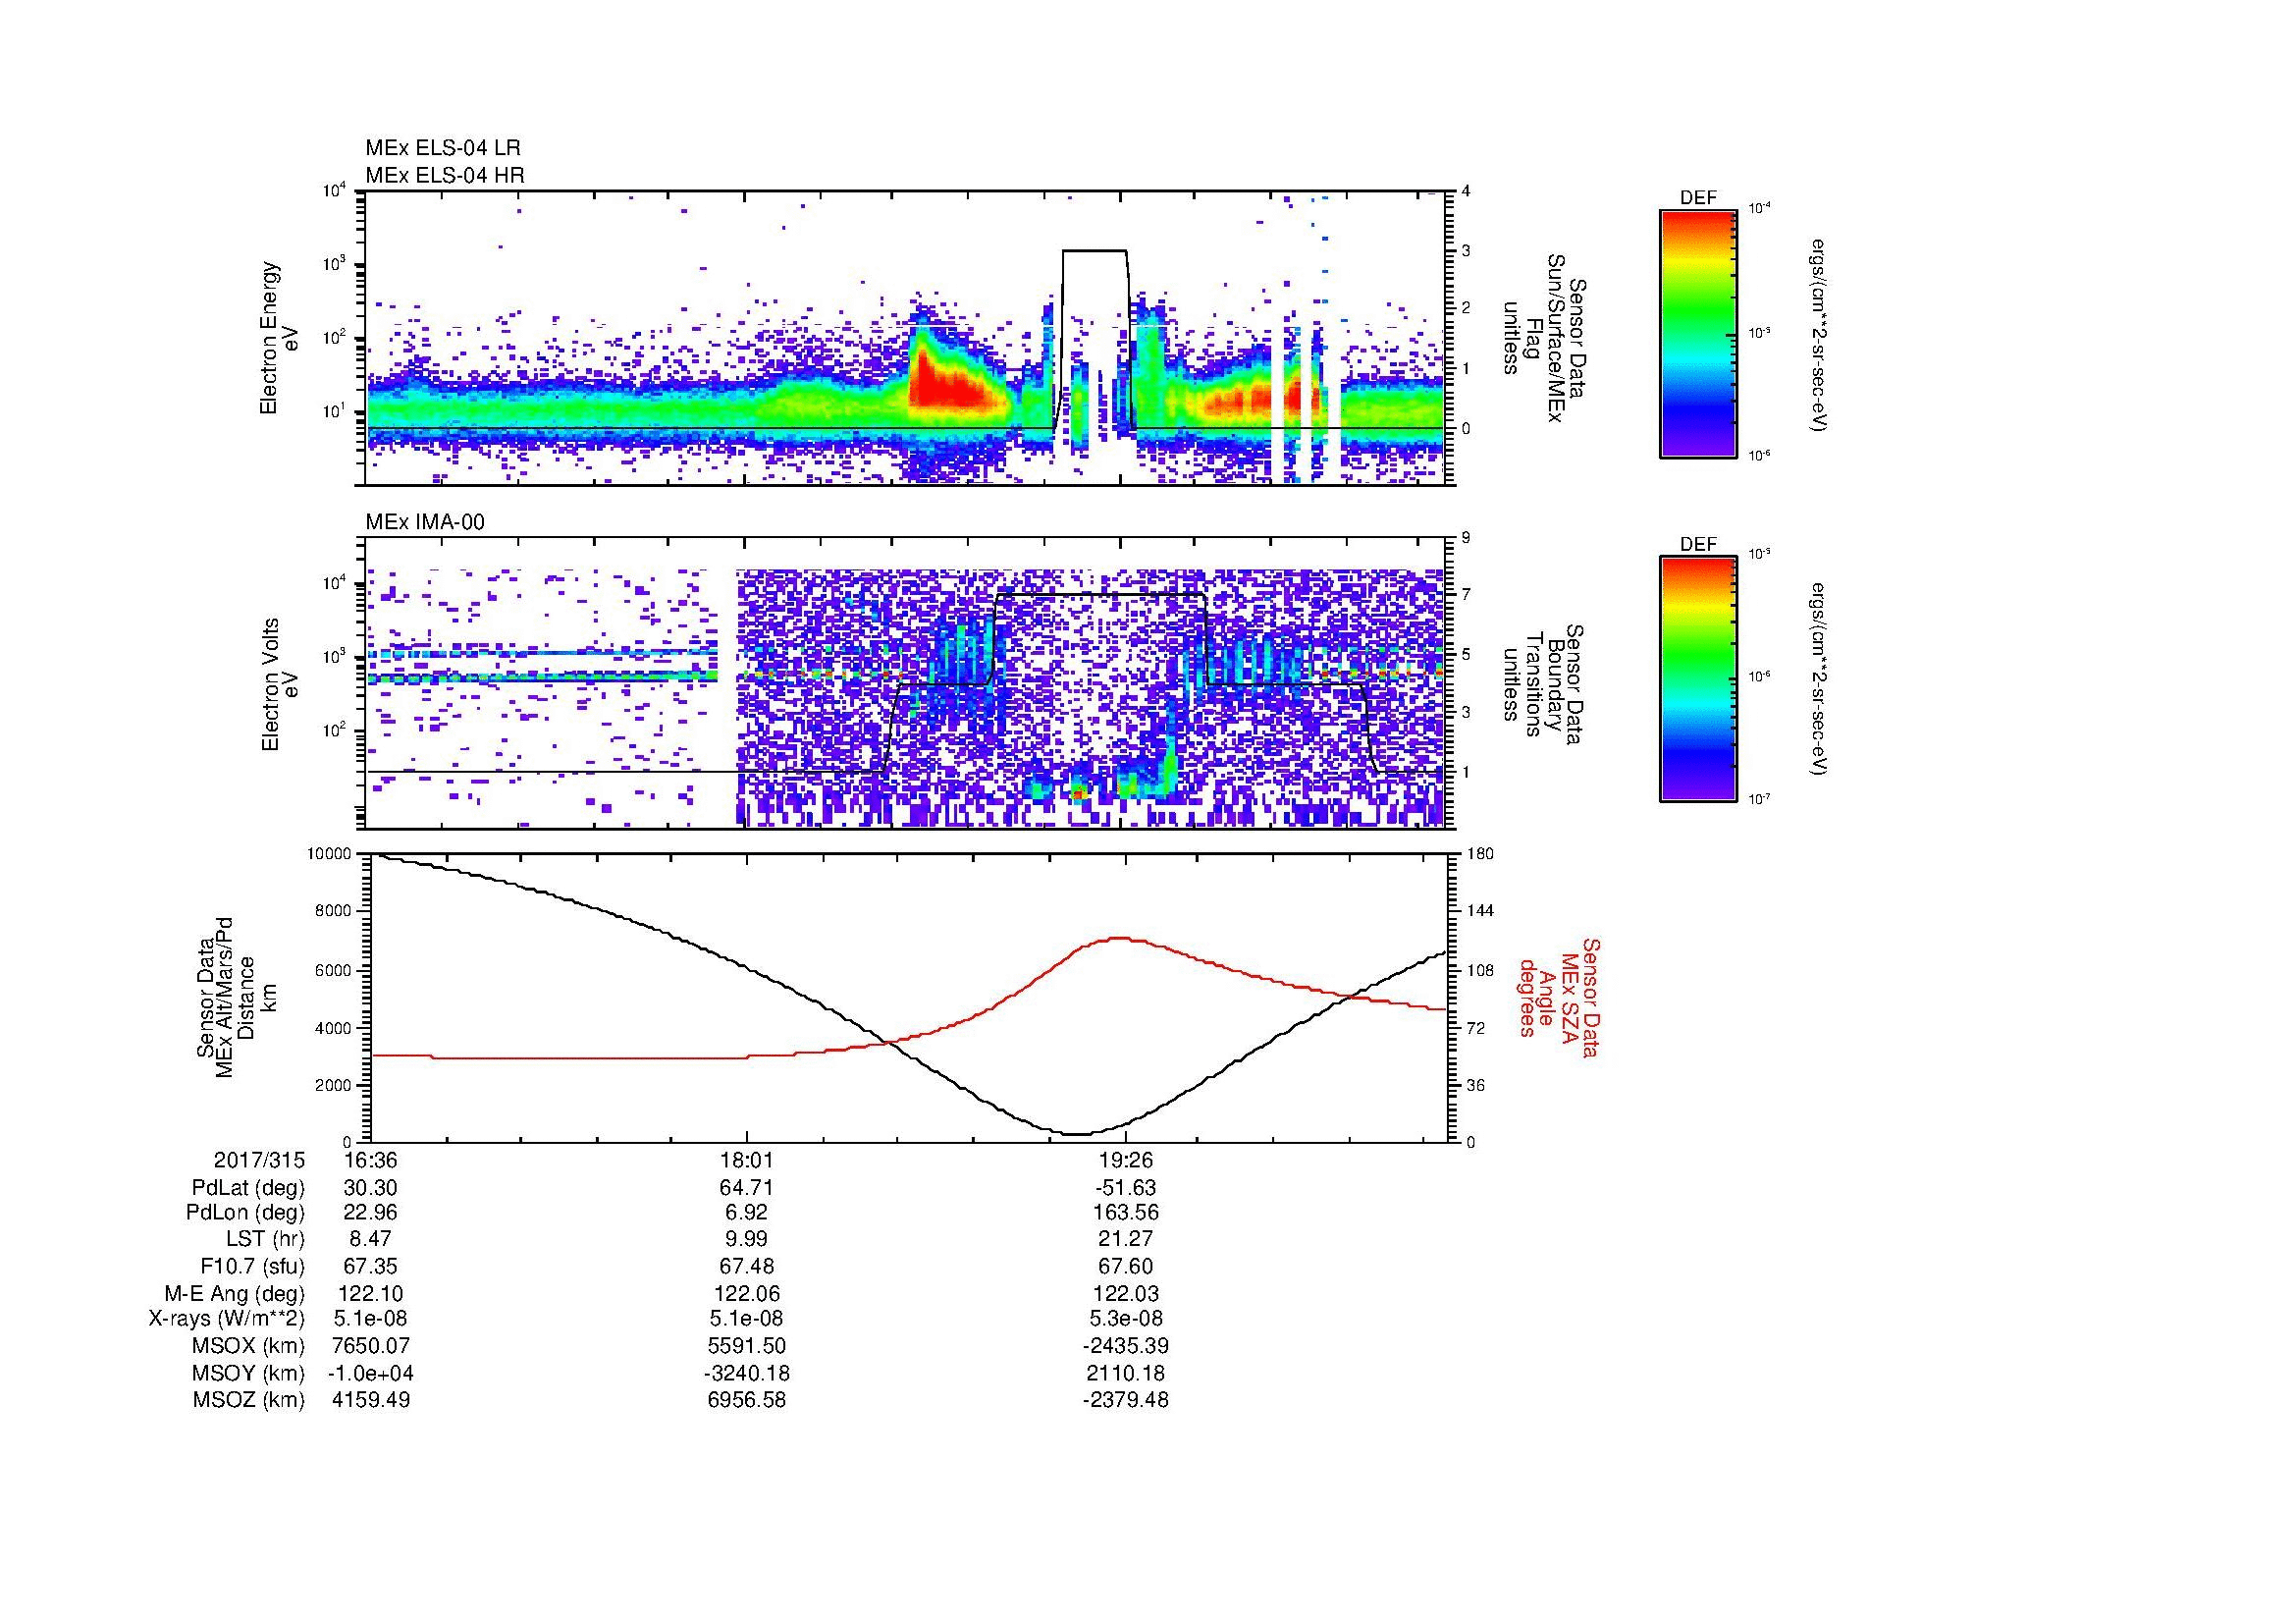Viewport: 2296px width, 1623px height.
Task: Click M-E Ang value 122.10
Action: pyautogui.click(x=371, y=1293)
